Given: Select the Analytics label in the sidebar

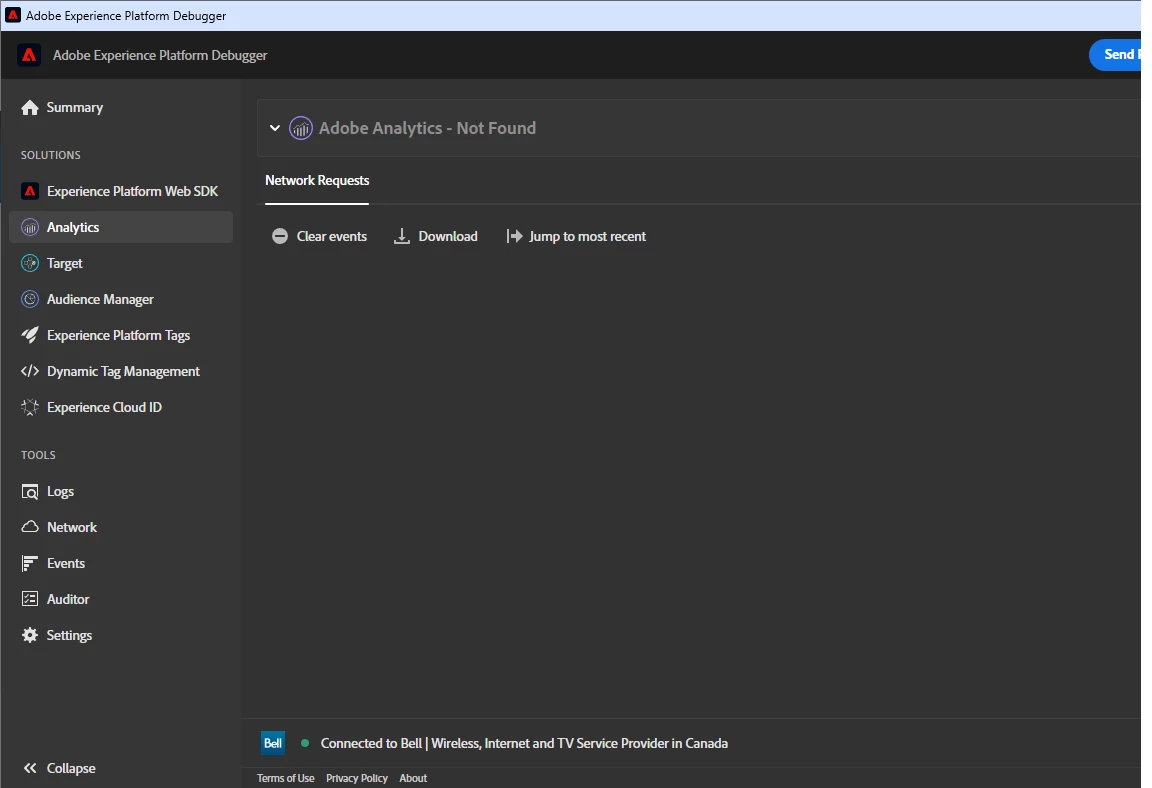Looking at the screenshot, I should (73, 228).
